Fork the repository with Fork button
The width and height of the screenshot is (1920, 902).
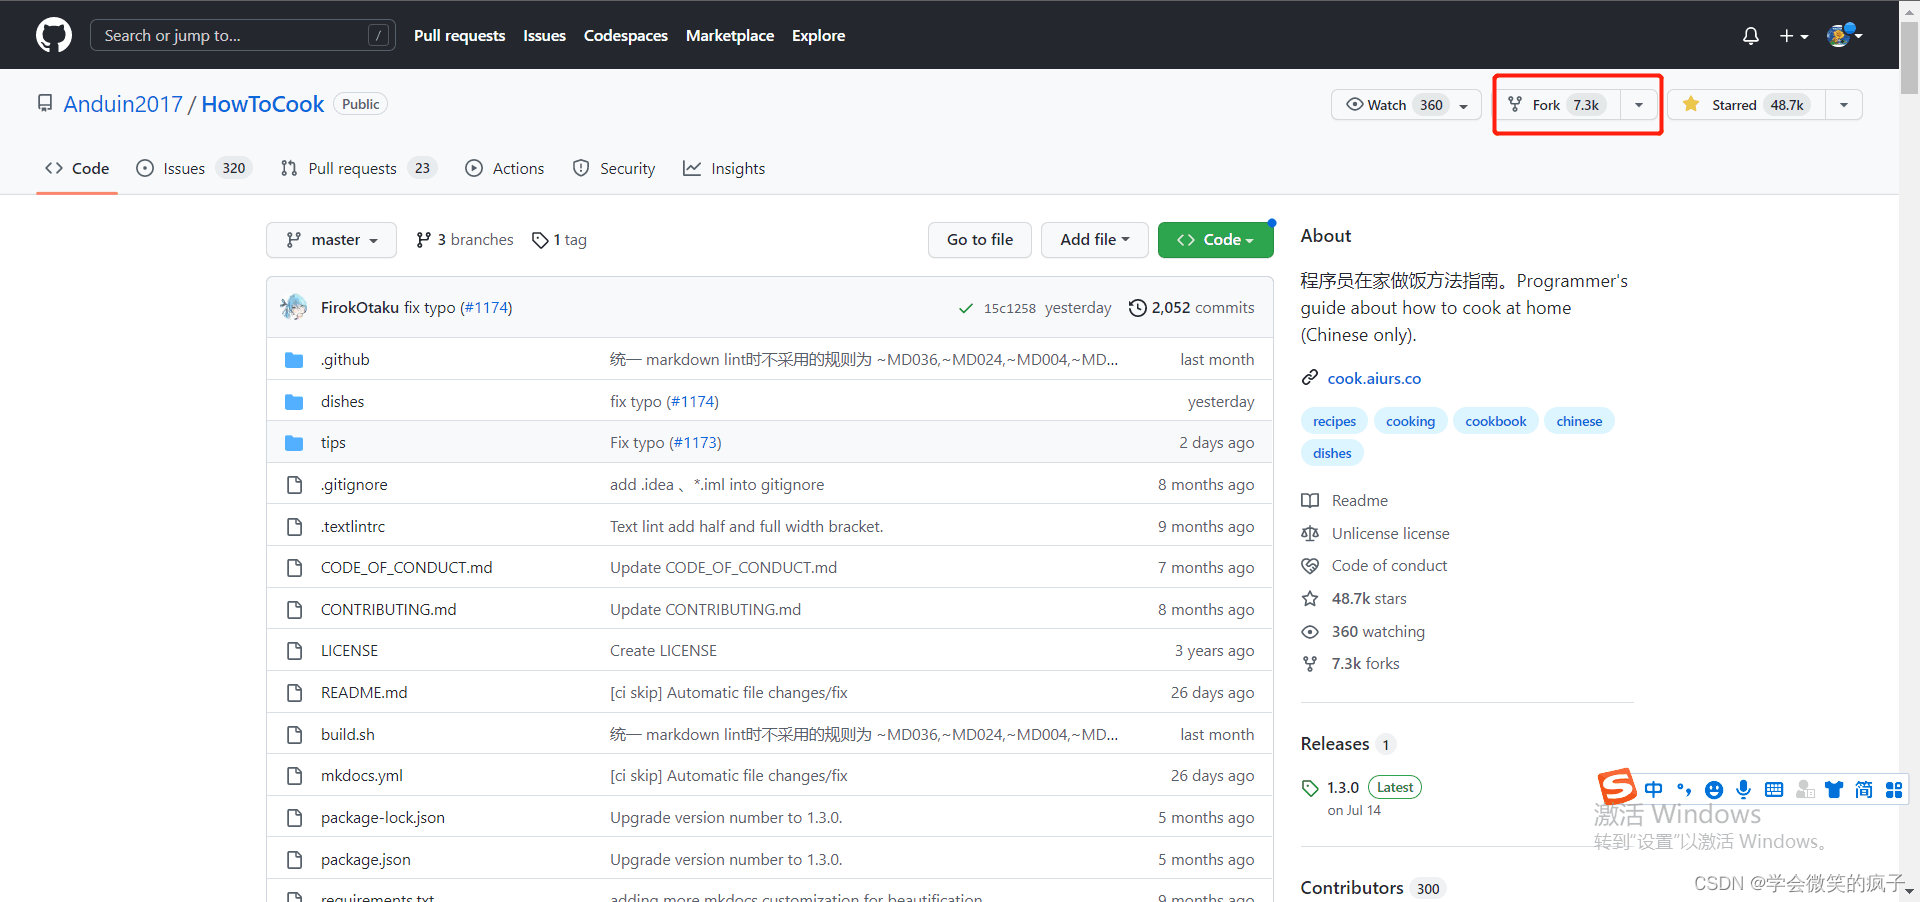(1558, 105)
